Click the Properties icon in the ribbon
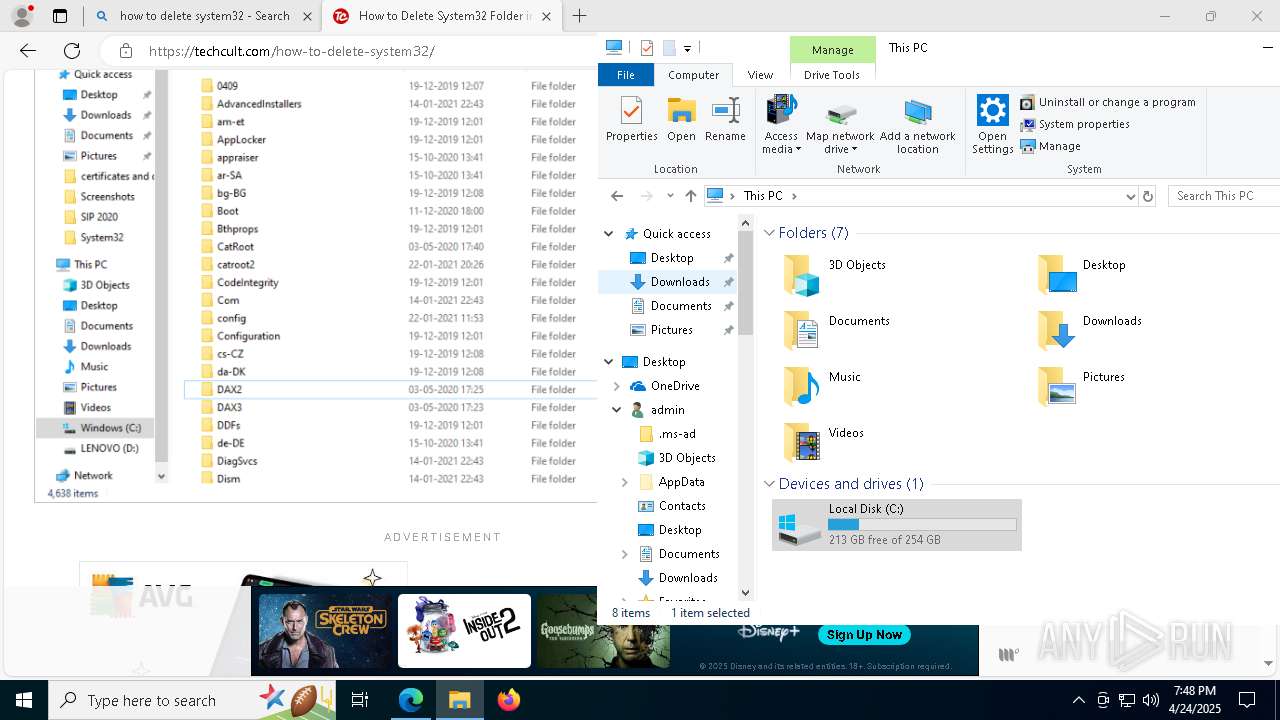This screenshot has height=720, width=1280. pyautogui.click(x=631, y=120)
